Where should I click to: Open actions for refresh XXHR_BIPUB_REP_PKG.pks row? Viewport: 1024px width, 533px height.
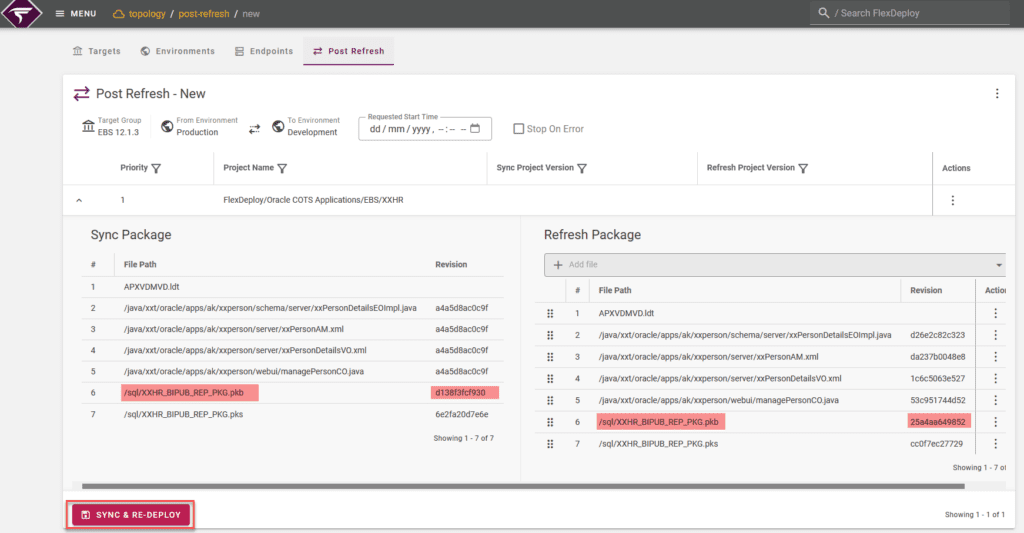pos(995,444)
